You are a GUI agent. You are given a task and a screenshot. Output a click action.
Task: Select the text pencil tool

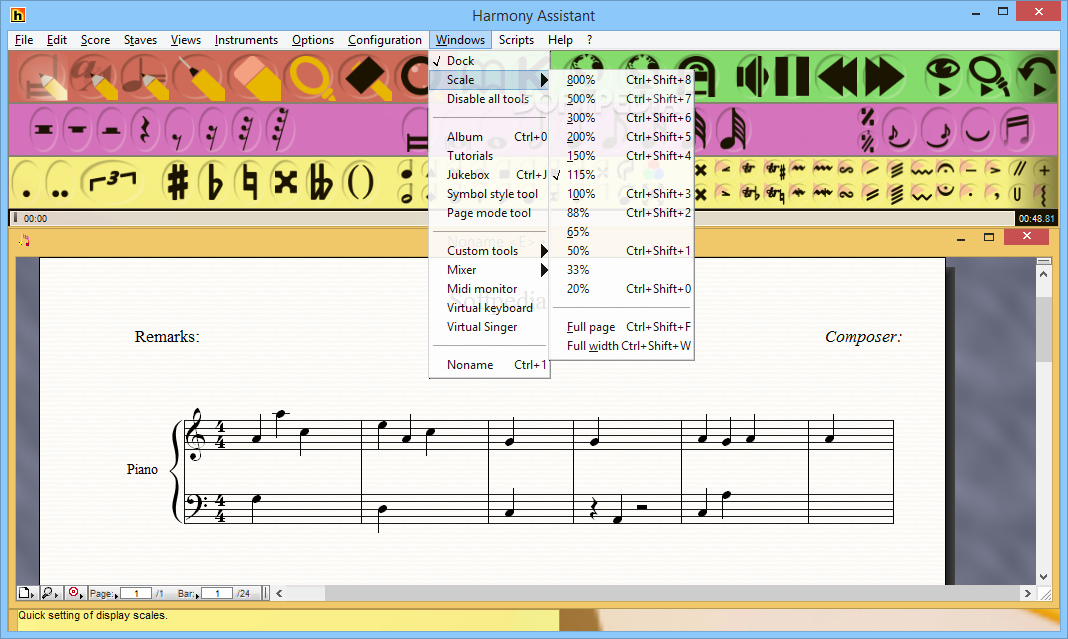point(95,76)
